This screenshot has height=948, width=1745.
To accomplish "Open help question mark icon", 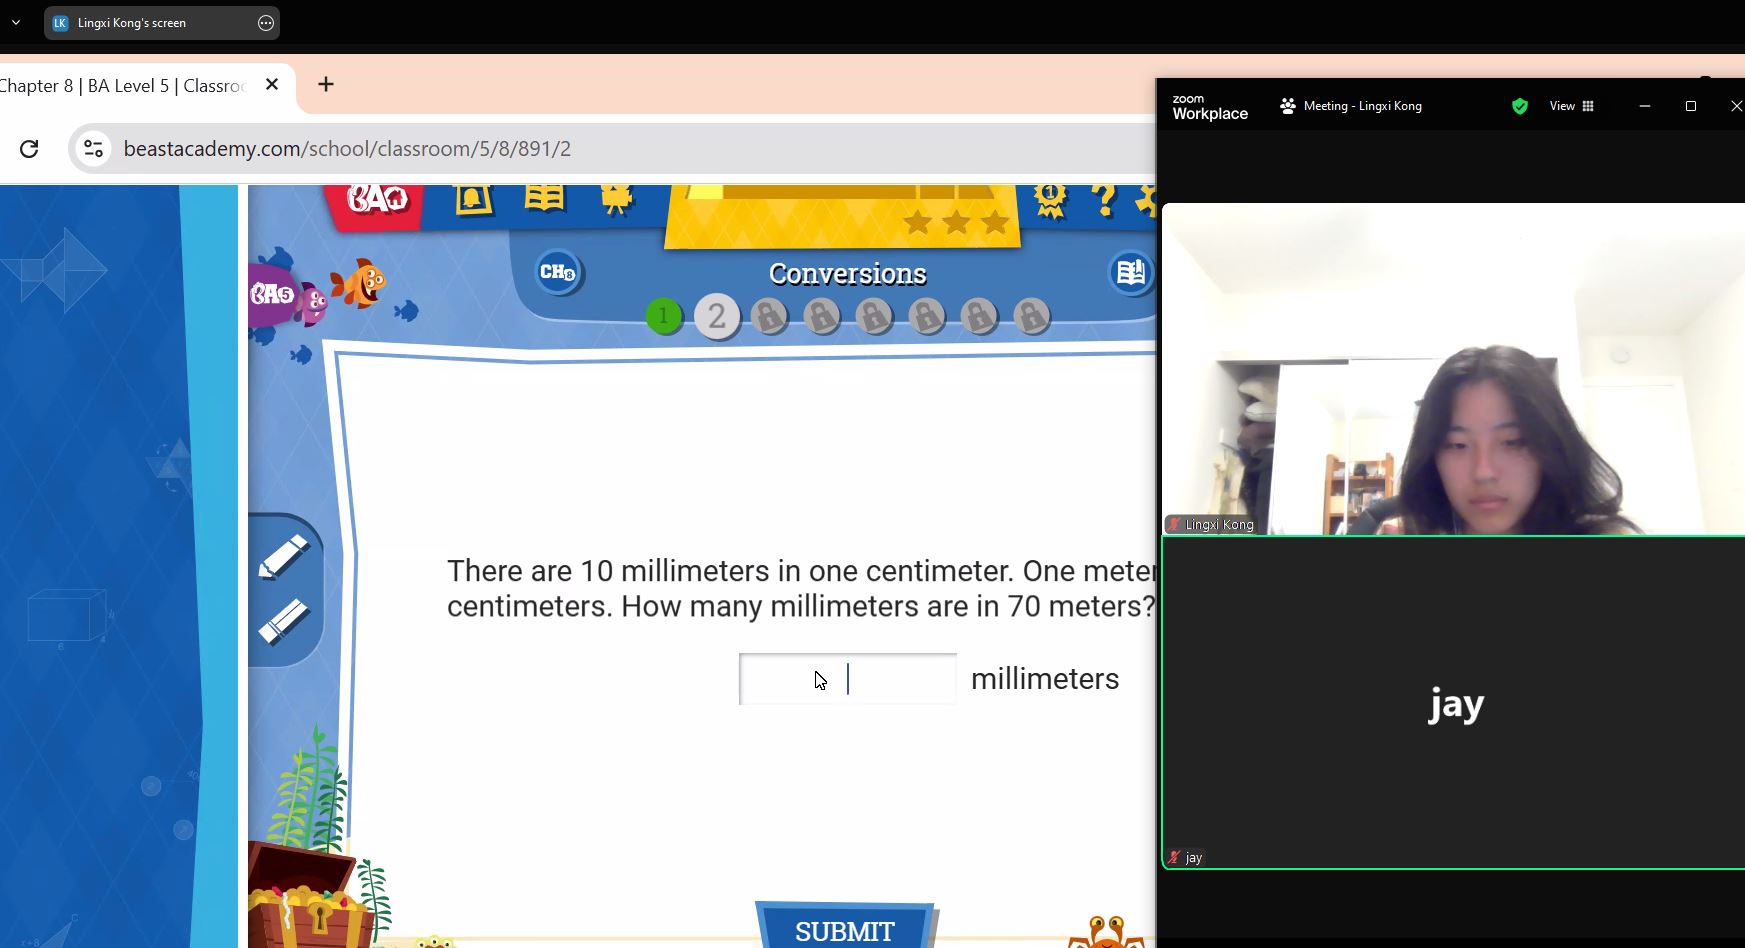I will [1105, 200].
